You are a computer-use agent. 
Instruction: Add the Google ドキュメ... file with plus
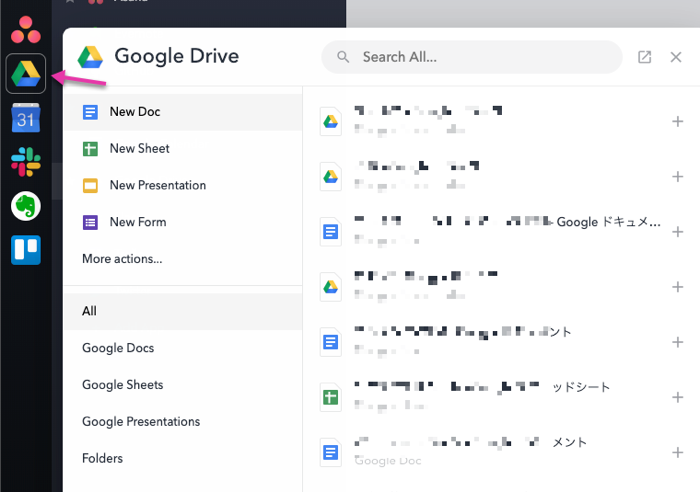677,232
